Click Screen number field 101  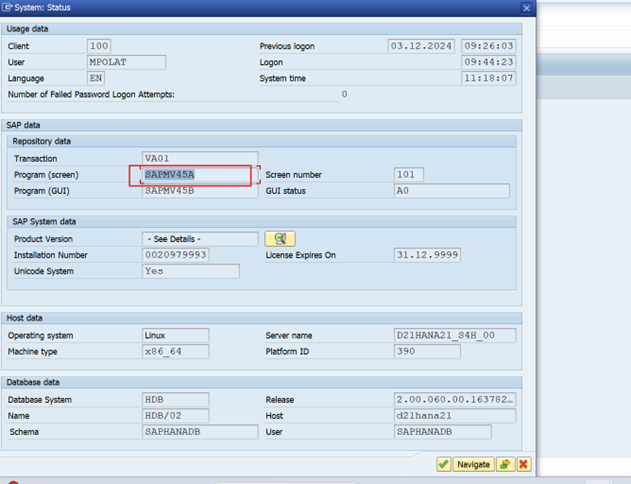coord(408,175)
